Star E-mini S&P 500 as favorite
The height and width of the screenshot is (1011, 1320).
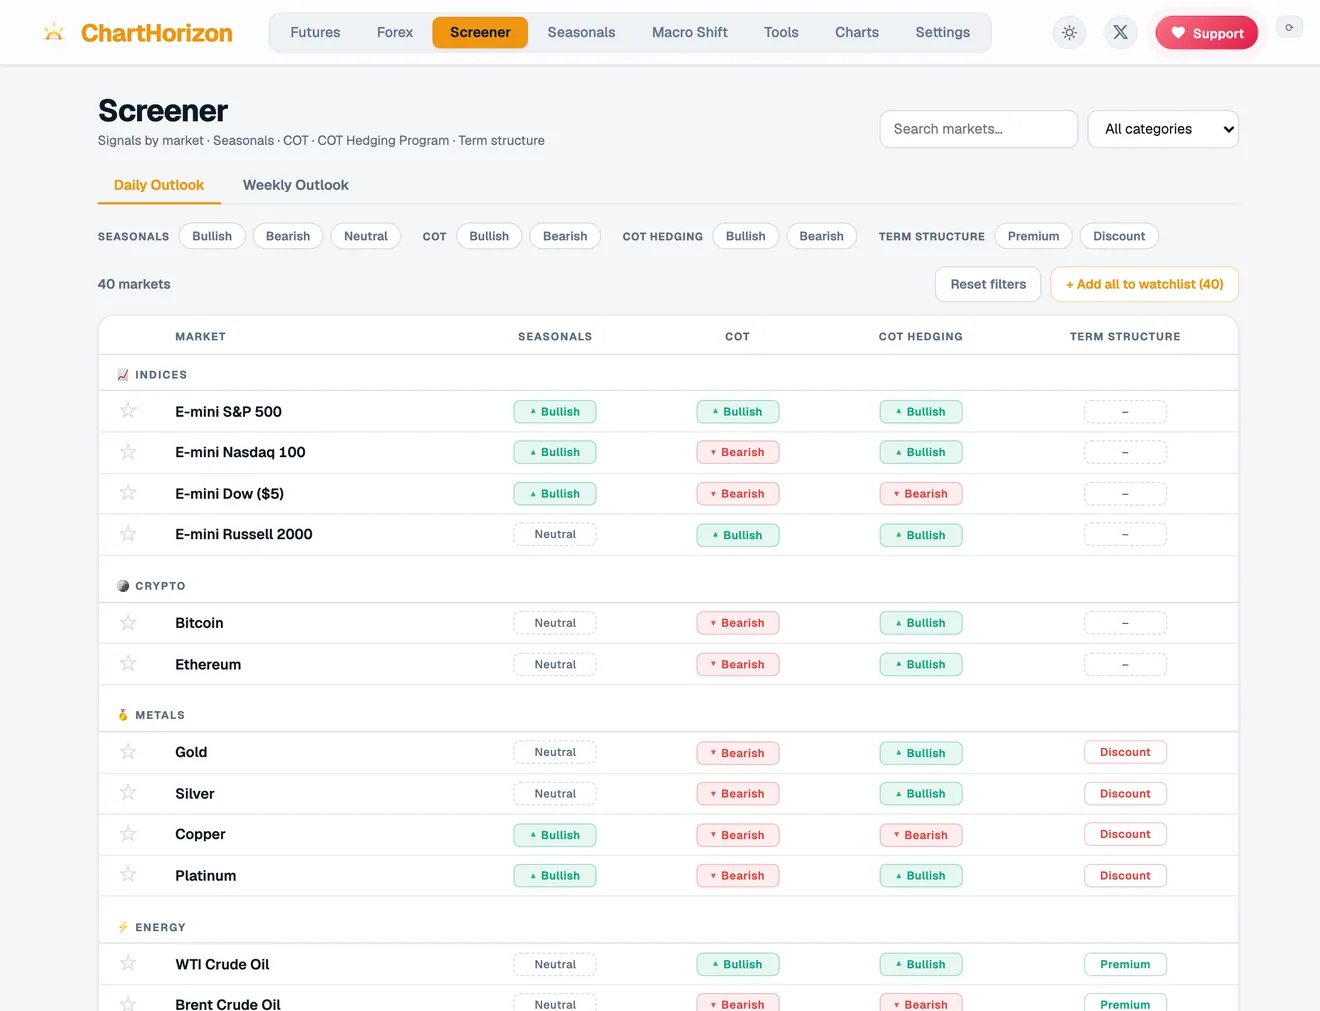[x=128, y=411]
